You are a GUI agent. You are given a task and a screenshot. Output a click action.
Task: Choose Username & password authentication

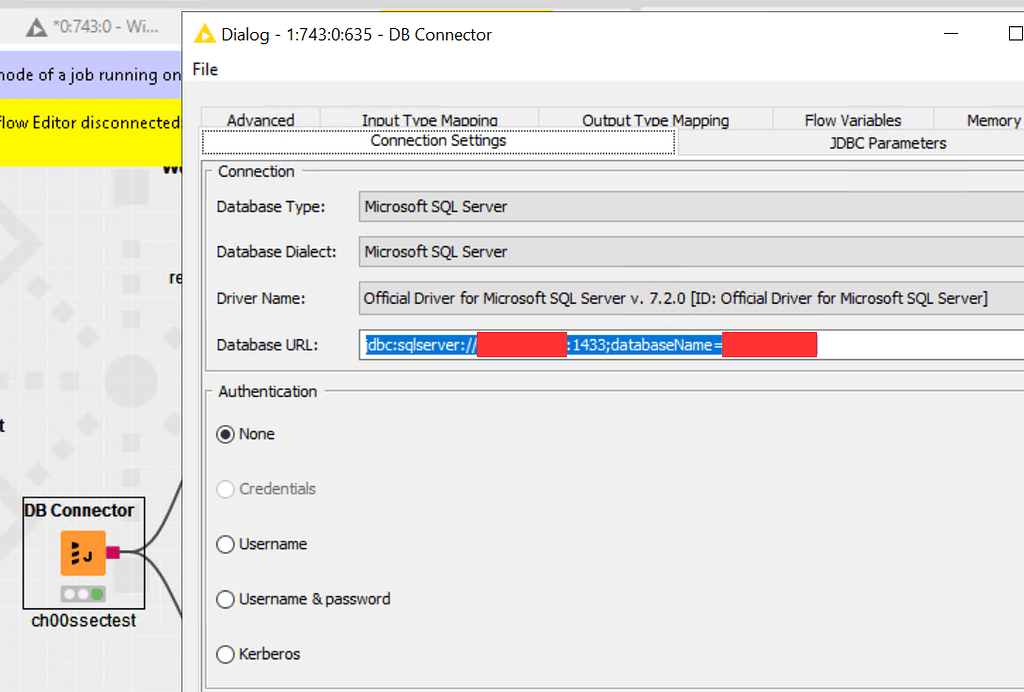click(225, 599)
